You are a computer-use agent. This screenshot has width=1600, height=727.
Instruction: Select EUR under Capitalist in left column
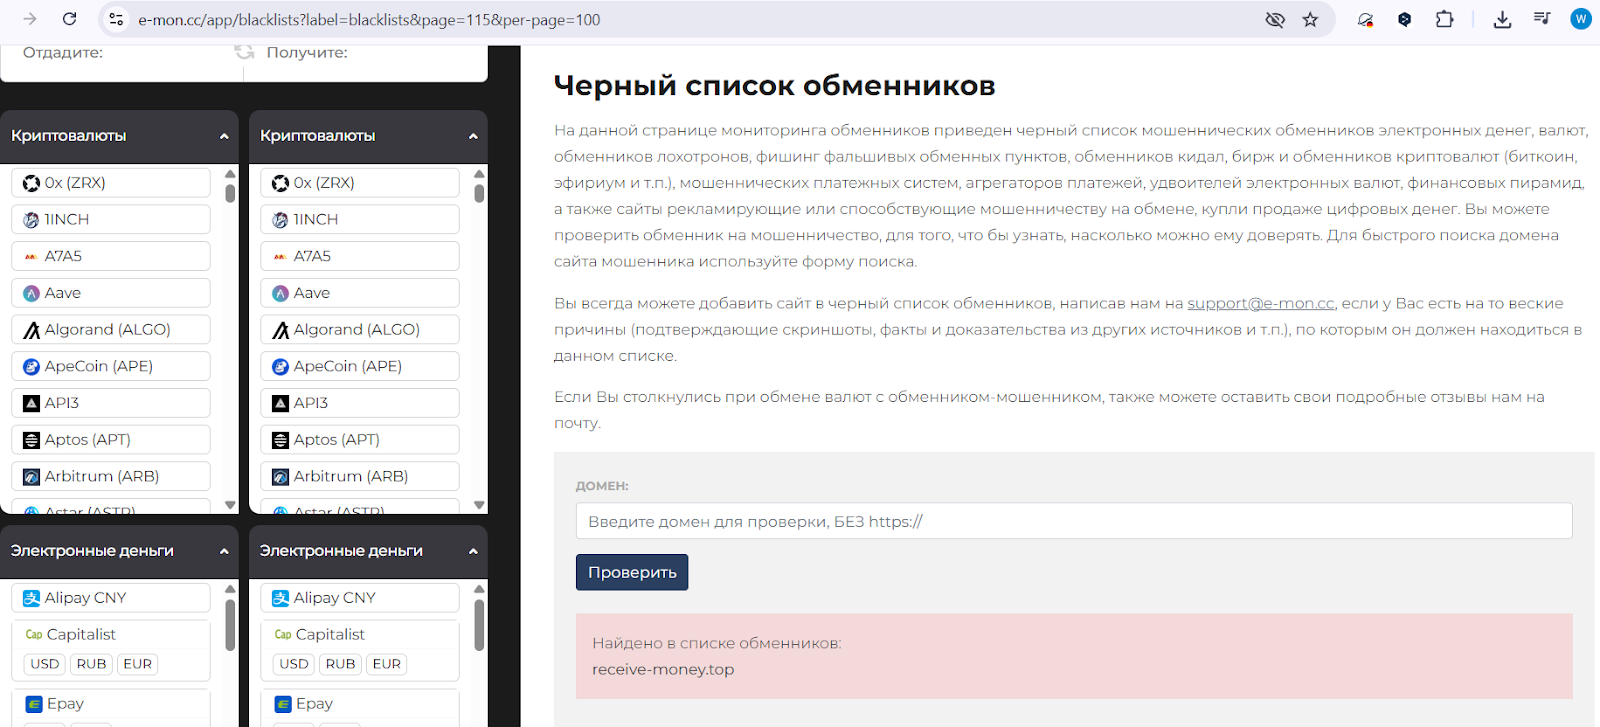(138, 664)
